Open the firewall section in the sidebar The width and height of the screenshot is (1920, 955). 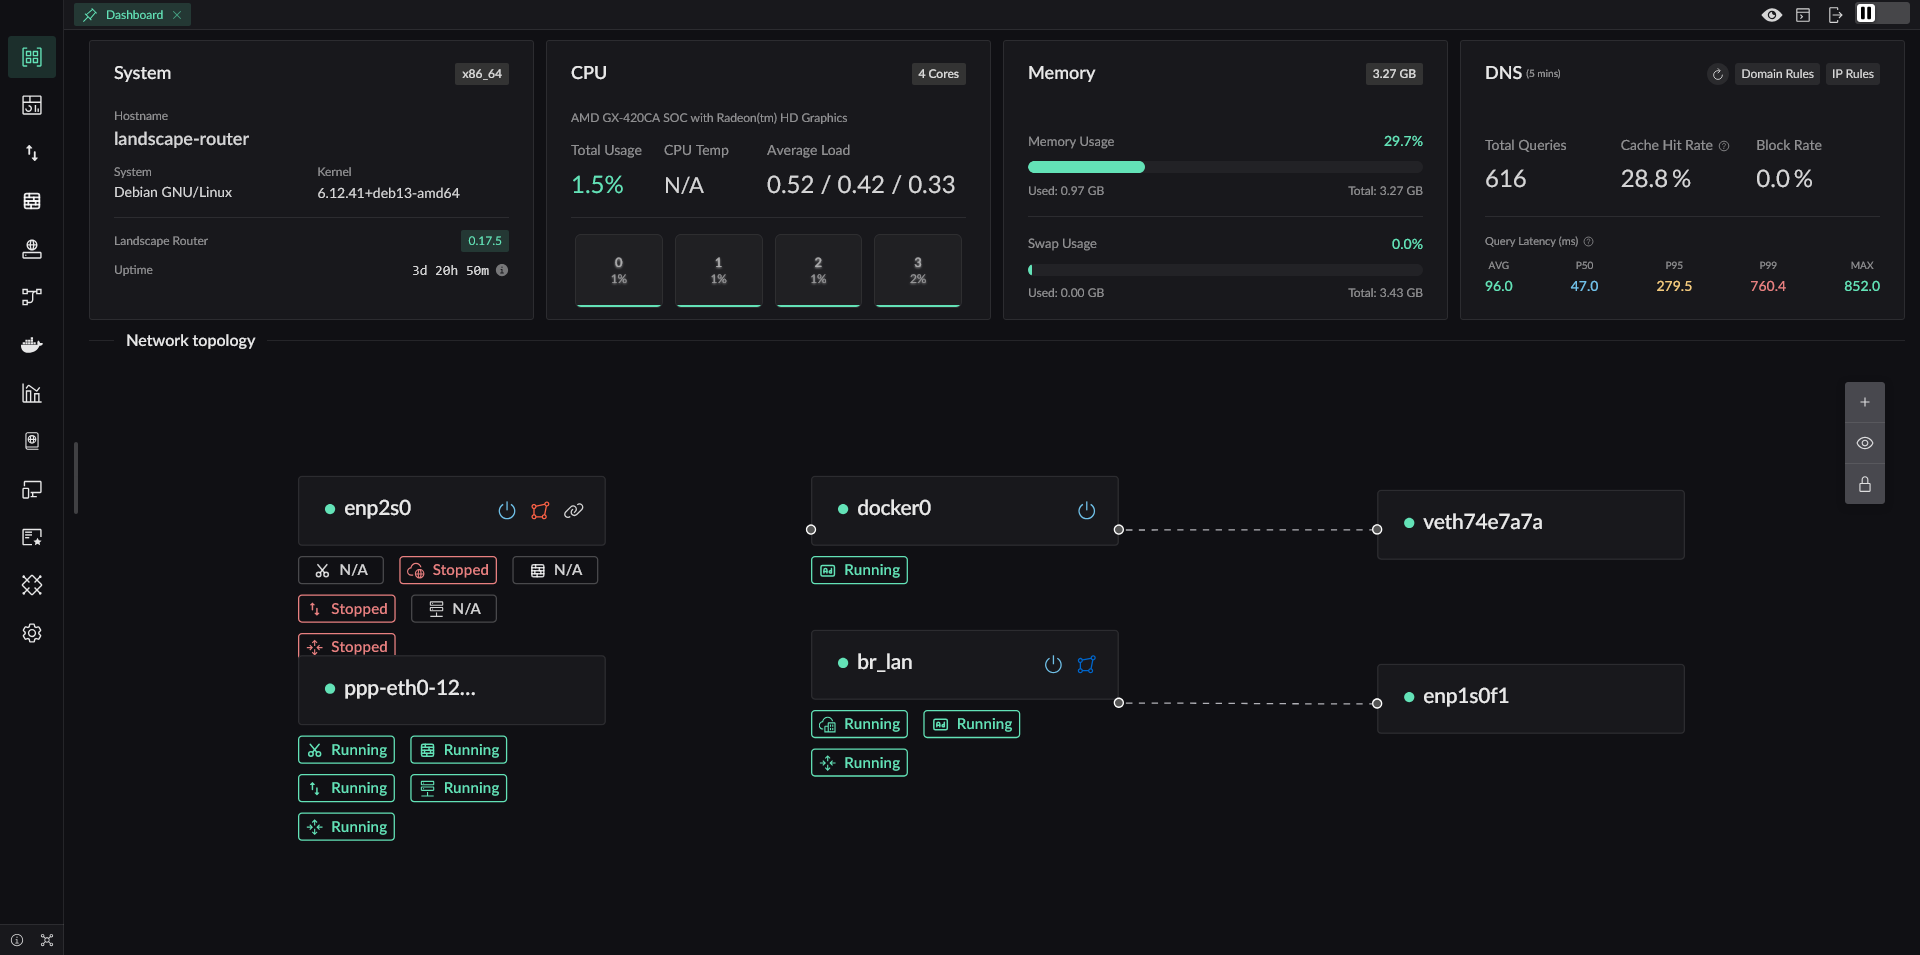(32, 201)
